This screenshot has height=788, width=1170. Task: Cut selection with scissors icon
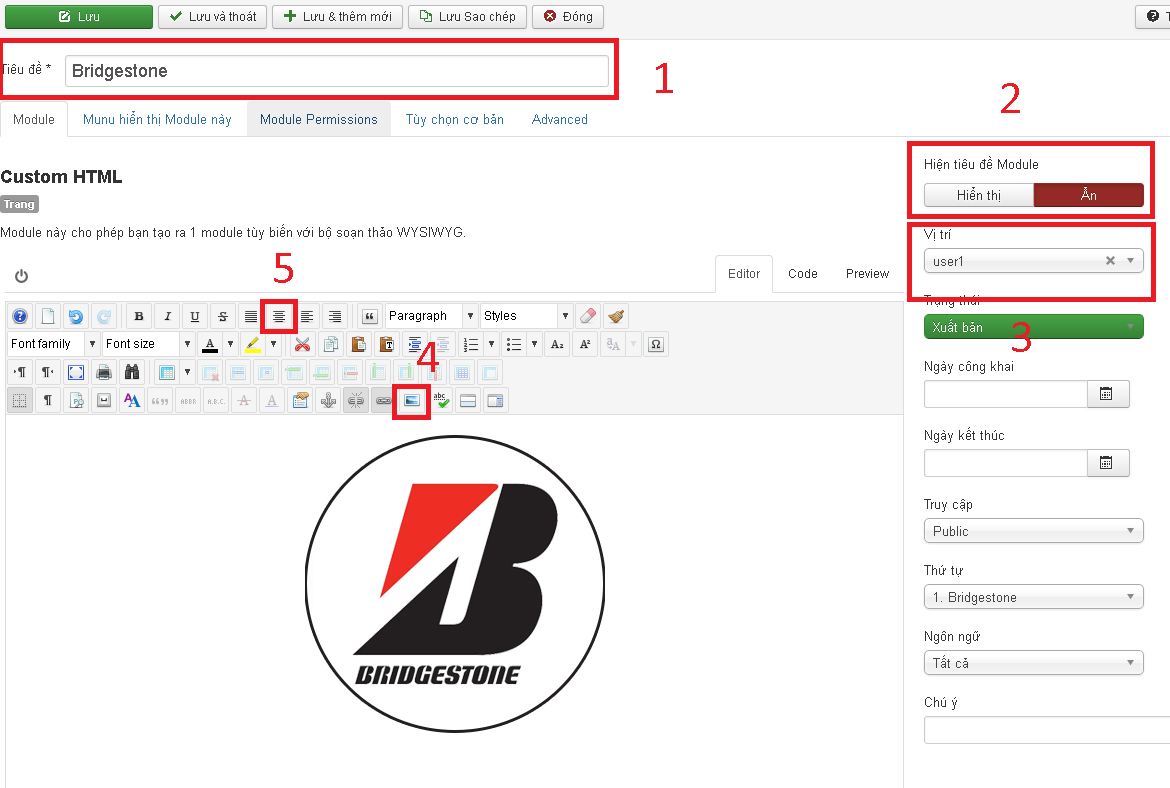point(302,344)
